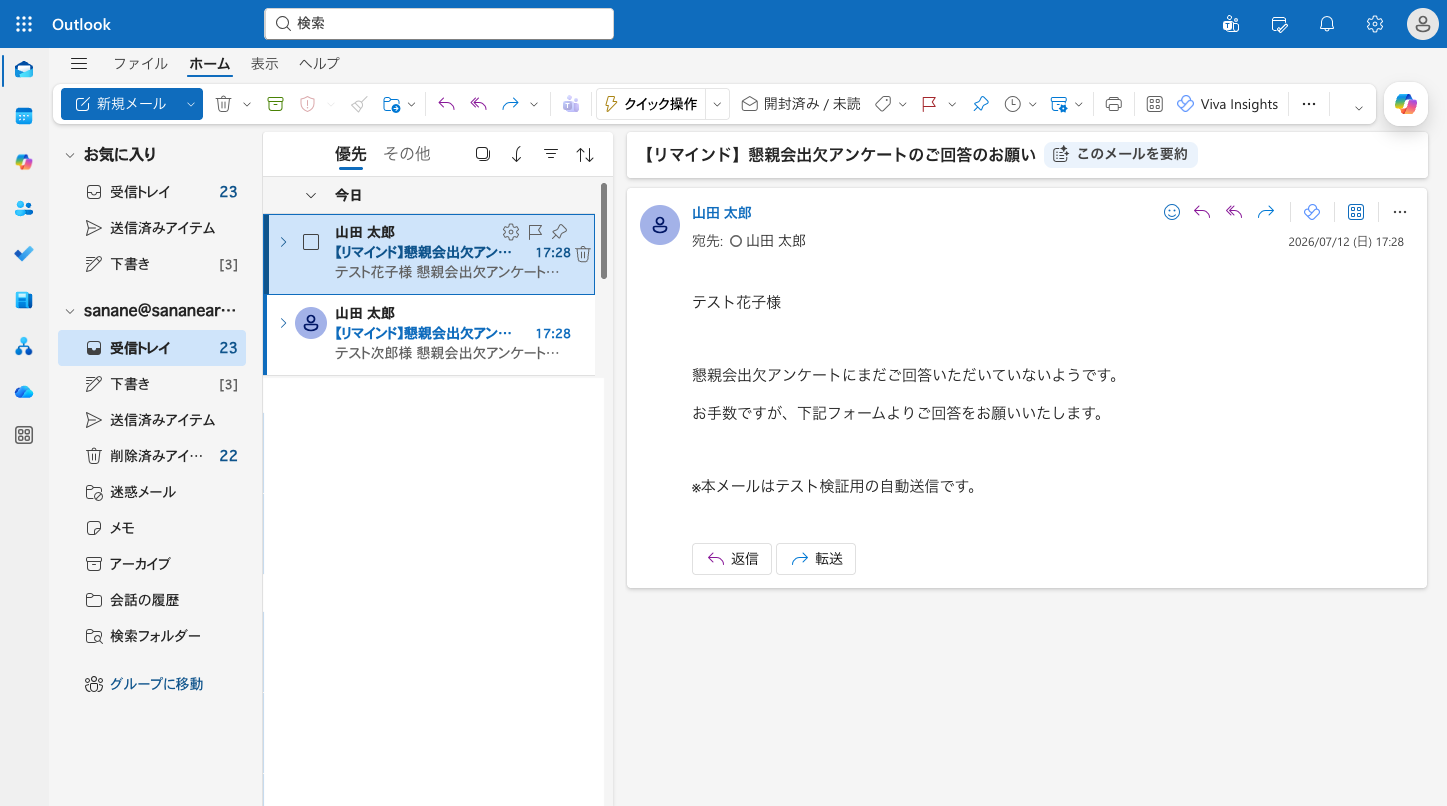Image resolution: width=1447 pixels, height=806 pixels.
Task: Expand the テスト次郎様 conversation chevron
Action: pos(283,323)
